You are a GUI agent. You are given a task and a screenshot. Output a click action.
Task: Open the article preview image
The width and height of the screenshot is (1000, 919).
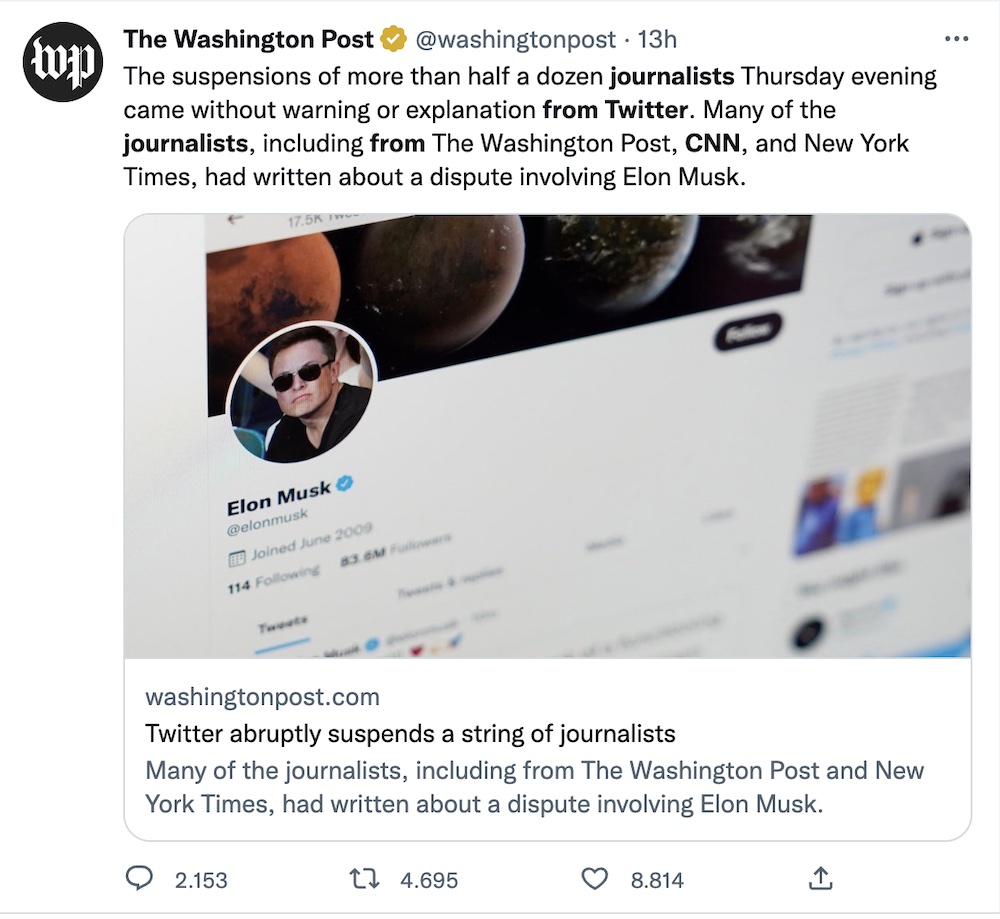(547, 436)
